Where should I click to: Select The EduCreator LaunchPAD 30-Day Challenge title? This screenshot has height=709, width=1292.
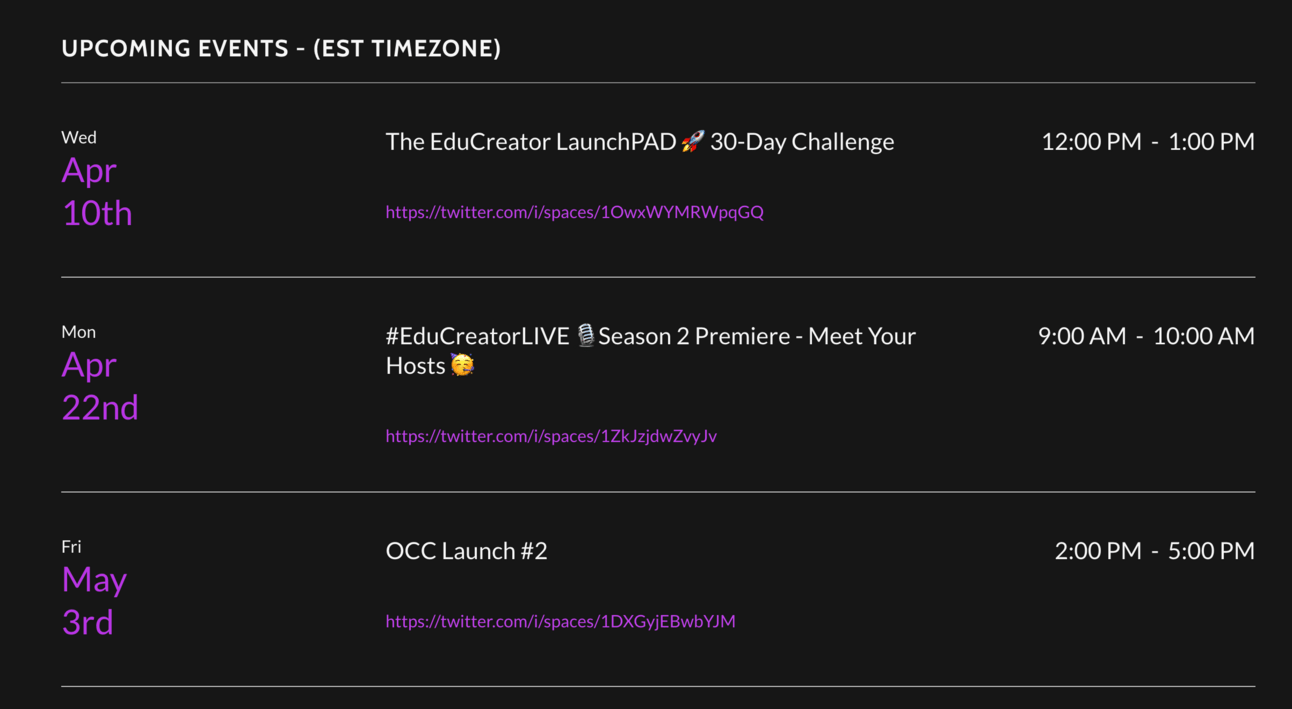[640, 142]
